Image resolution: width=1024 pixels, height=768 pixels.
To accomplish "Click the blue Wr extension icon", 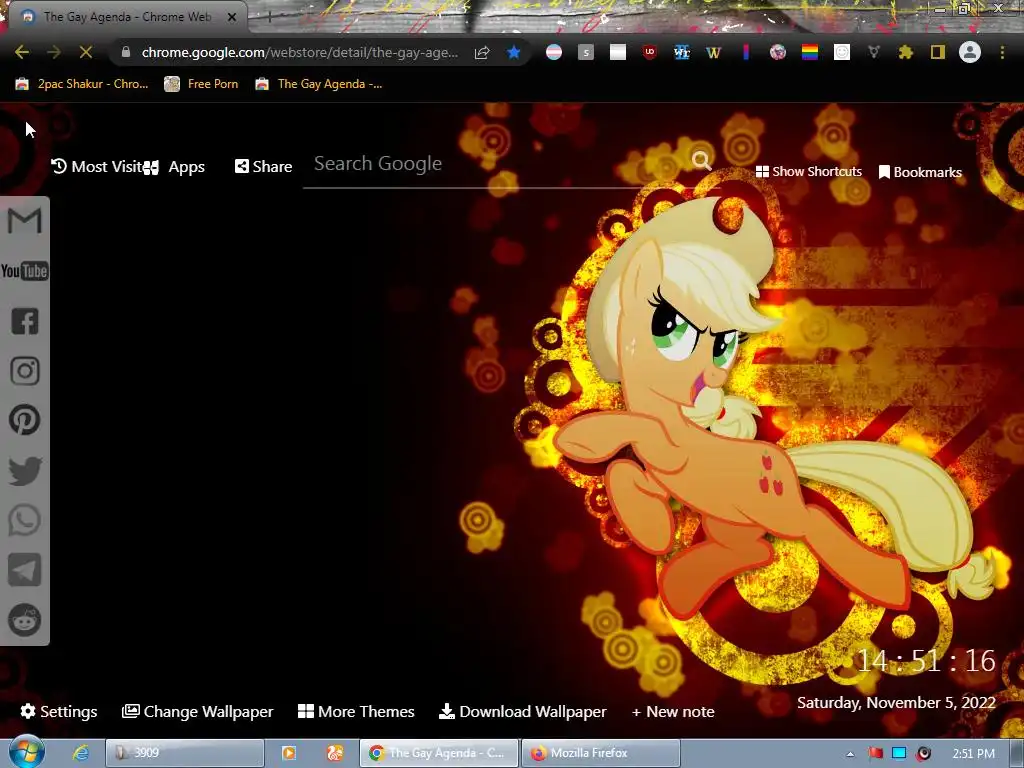I will (681, 52).
